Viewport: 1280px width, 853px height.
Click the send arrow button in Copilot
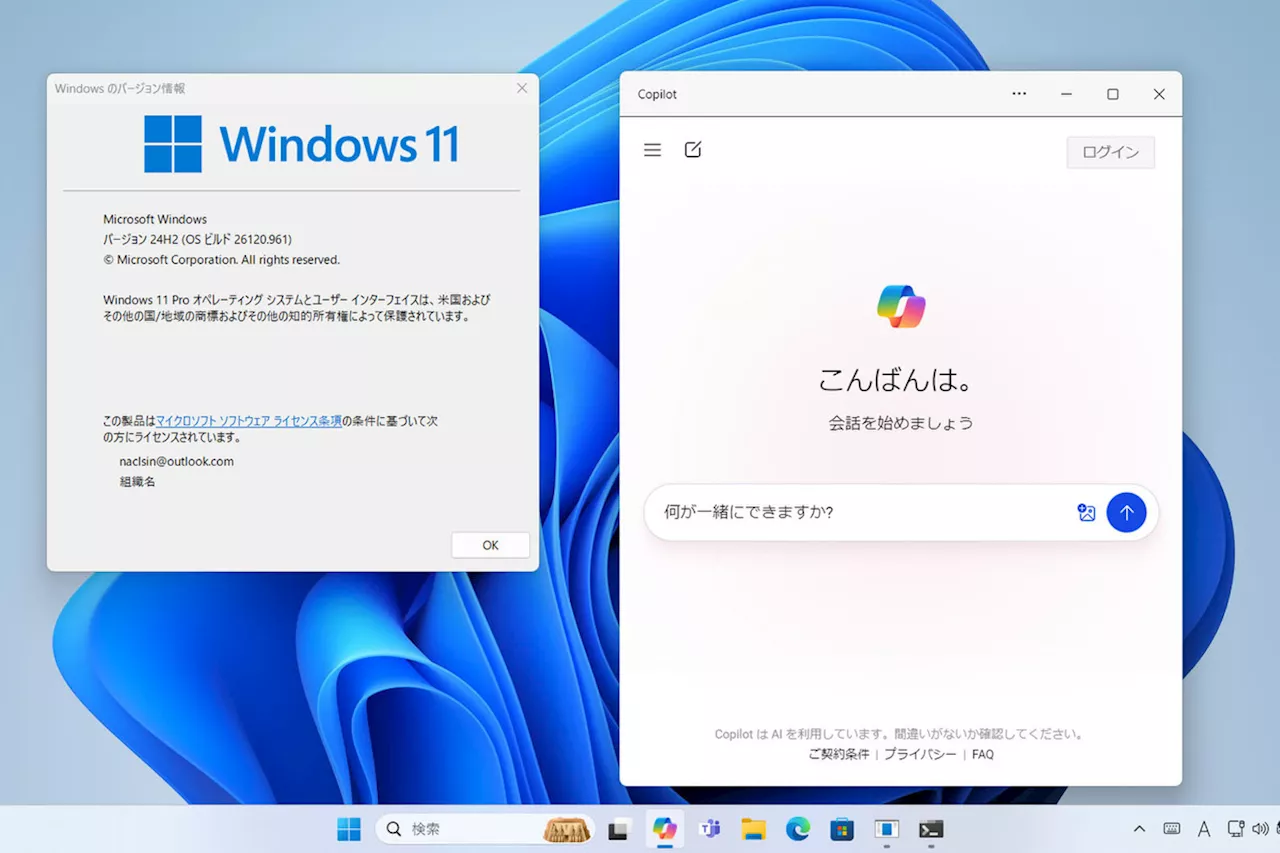(1126, 513)
